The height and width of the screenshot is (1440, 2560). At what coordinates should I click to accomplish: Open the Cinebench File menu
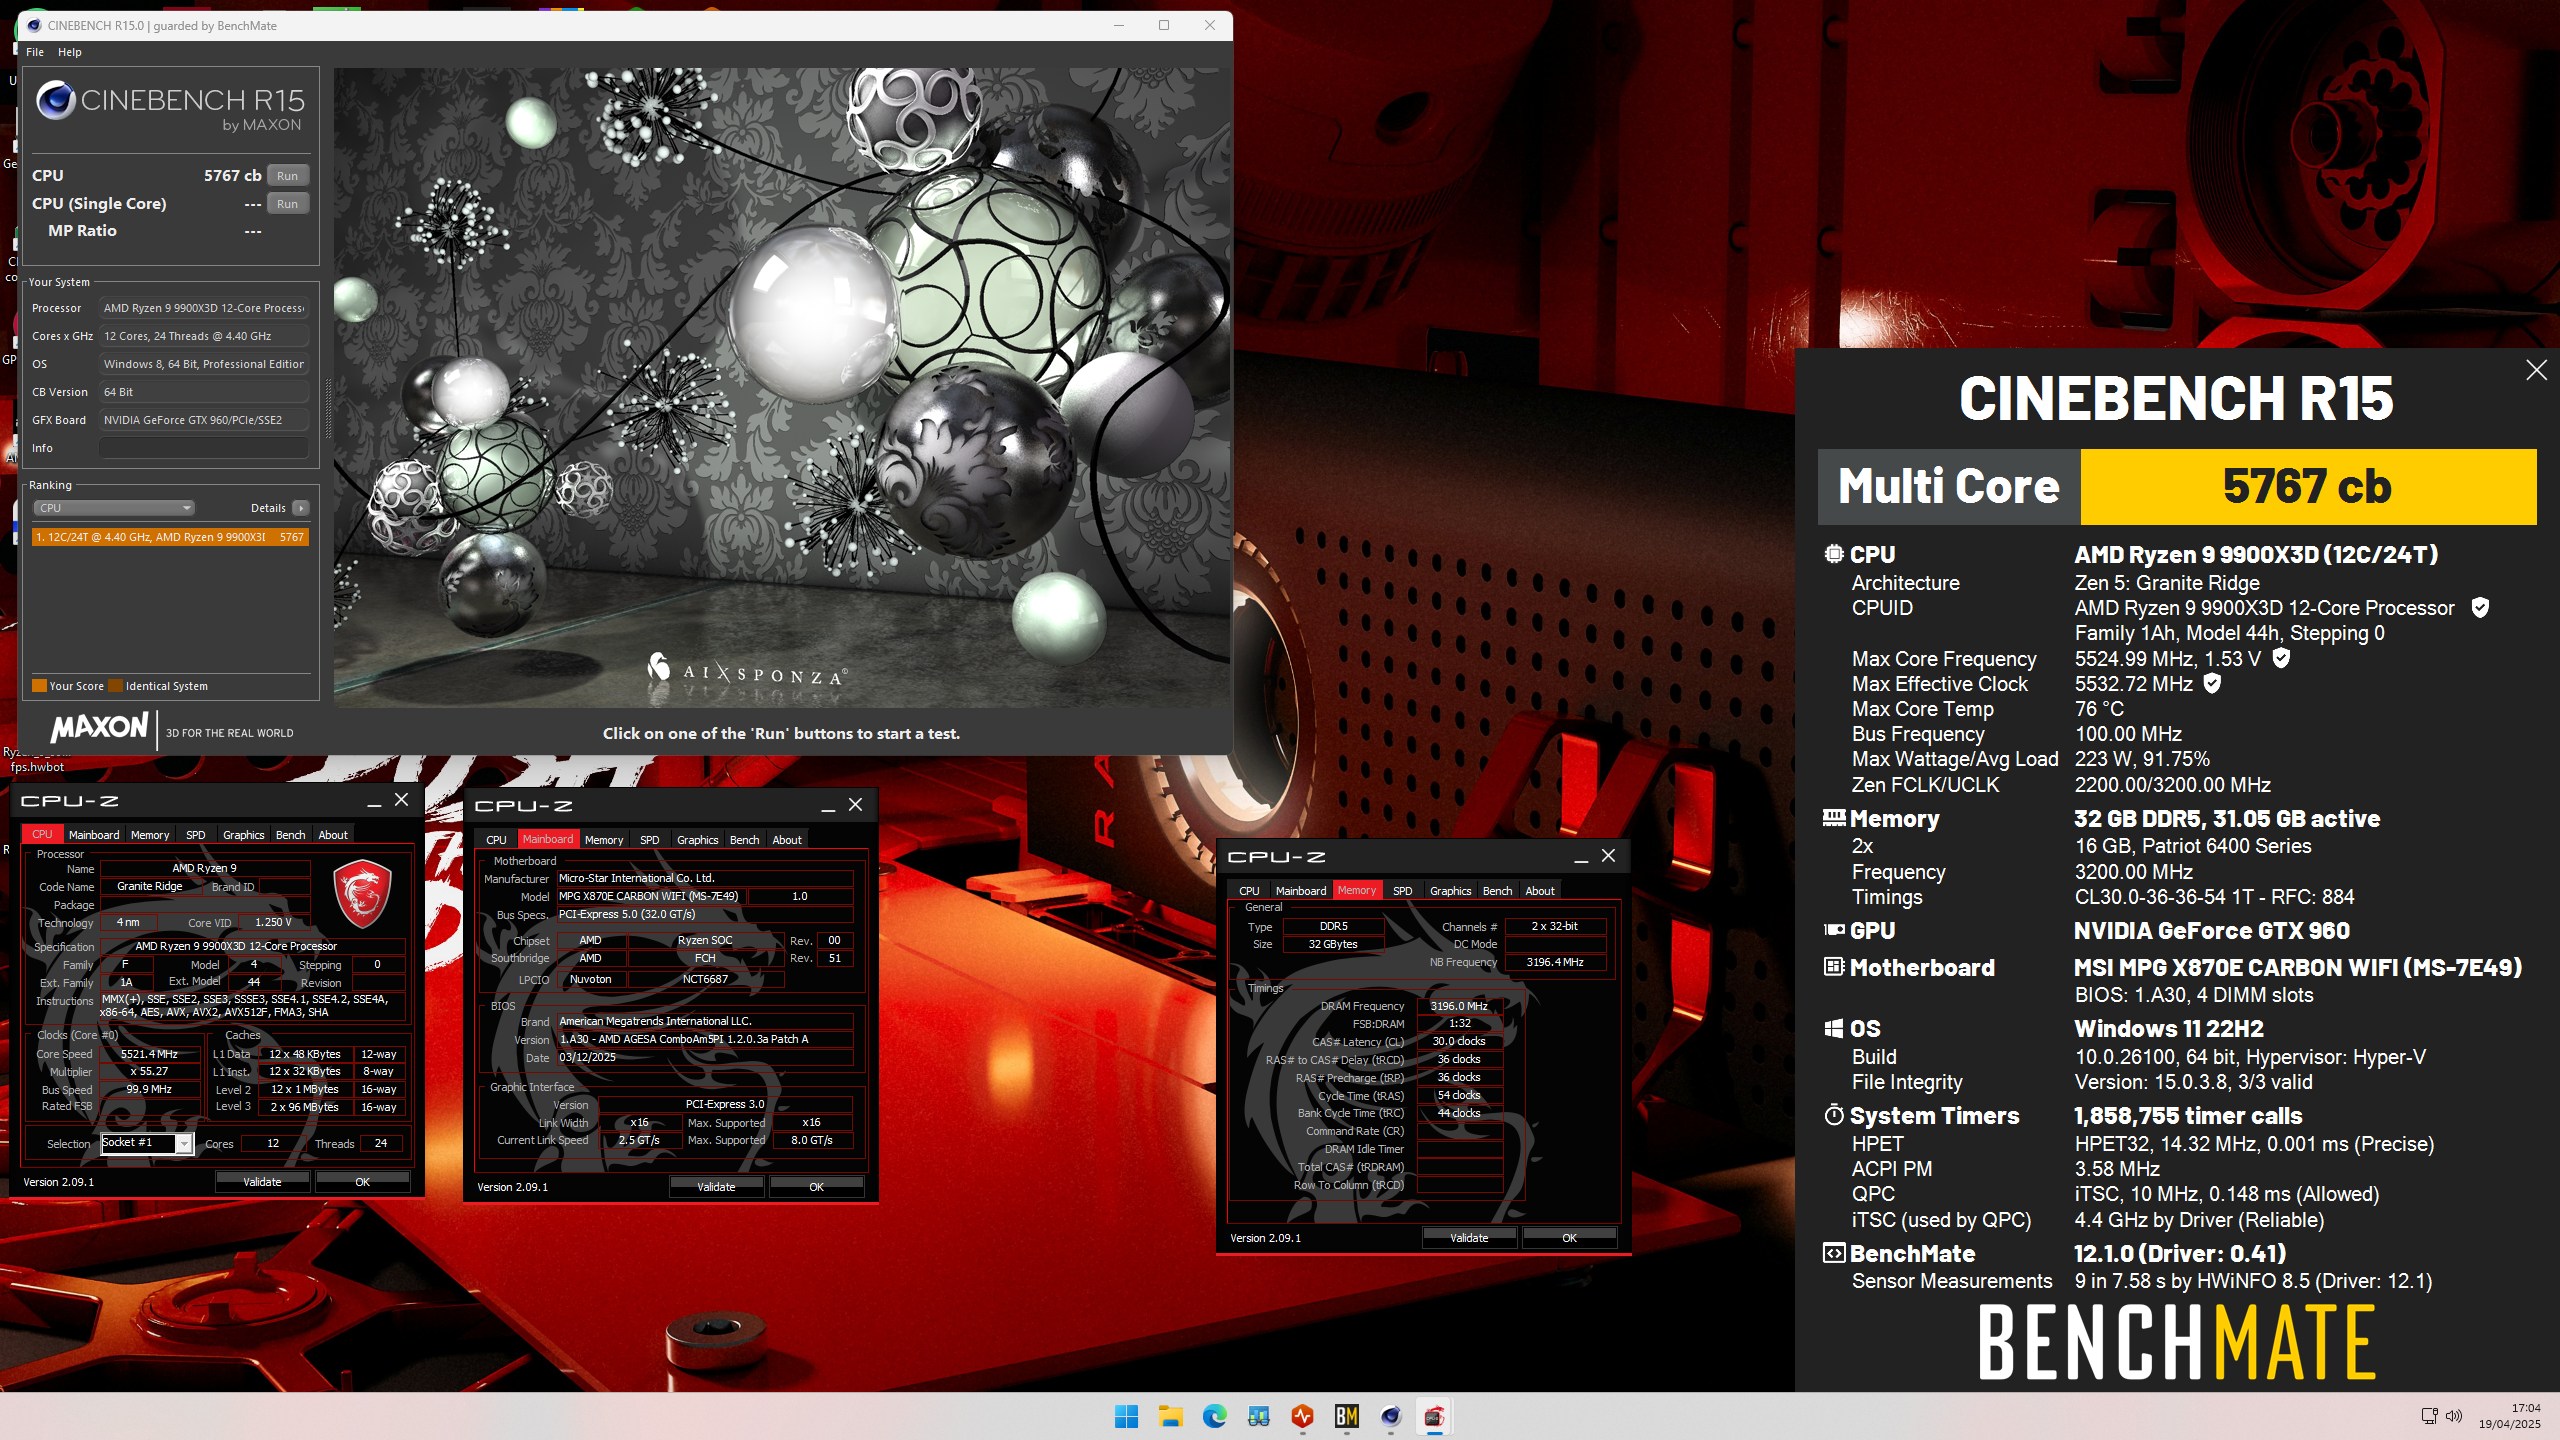35,52
